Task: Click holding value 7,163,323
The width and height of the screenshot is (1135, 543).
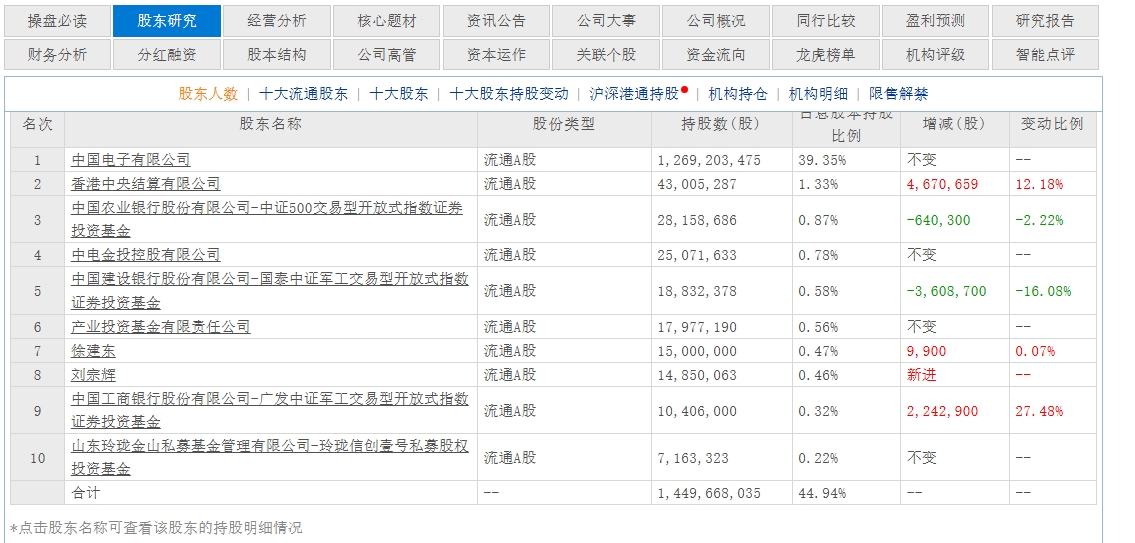Action: coord(693,458)
